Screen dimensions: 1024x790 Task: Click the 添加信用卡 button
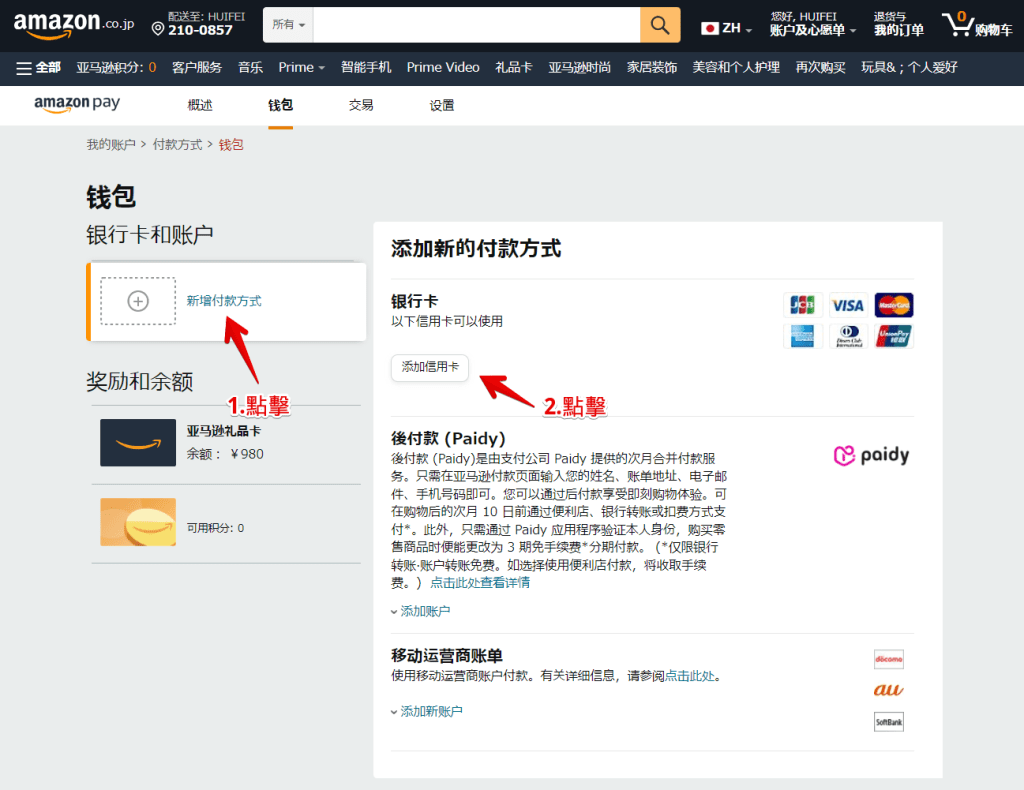click(x=430, y=367)
